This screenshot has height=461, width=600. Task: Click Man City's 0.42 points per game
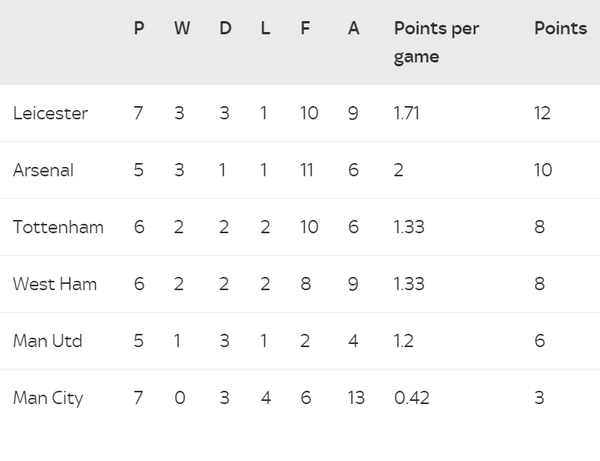[412, 398]
